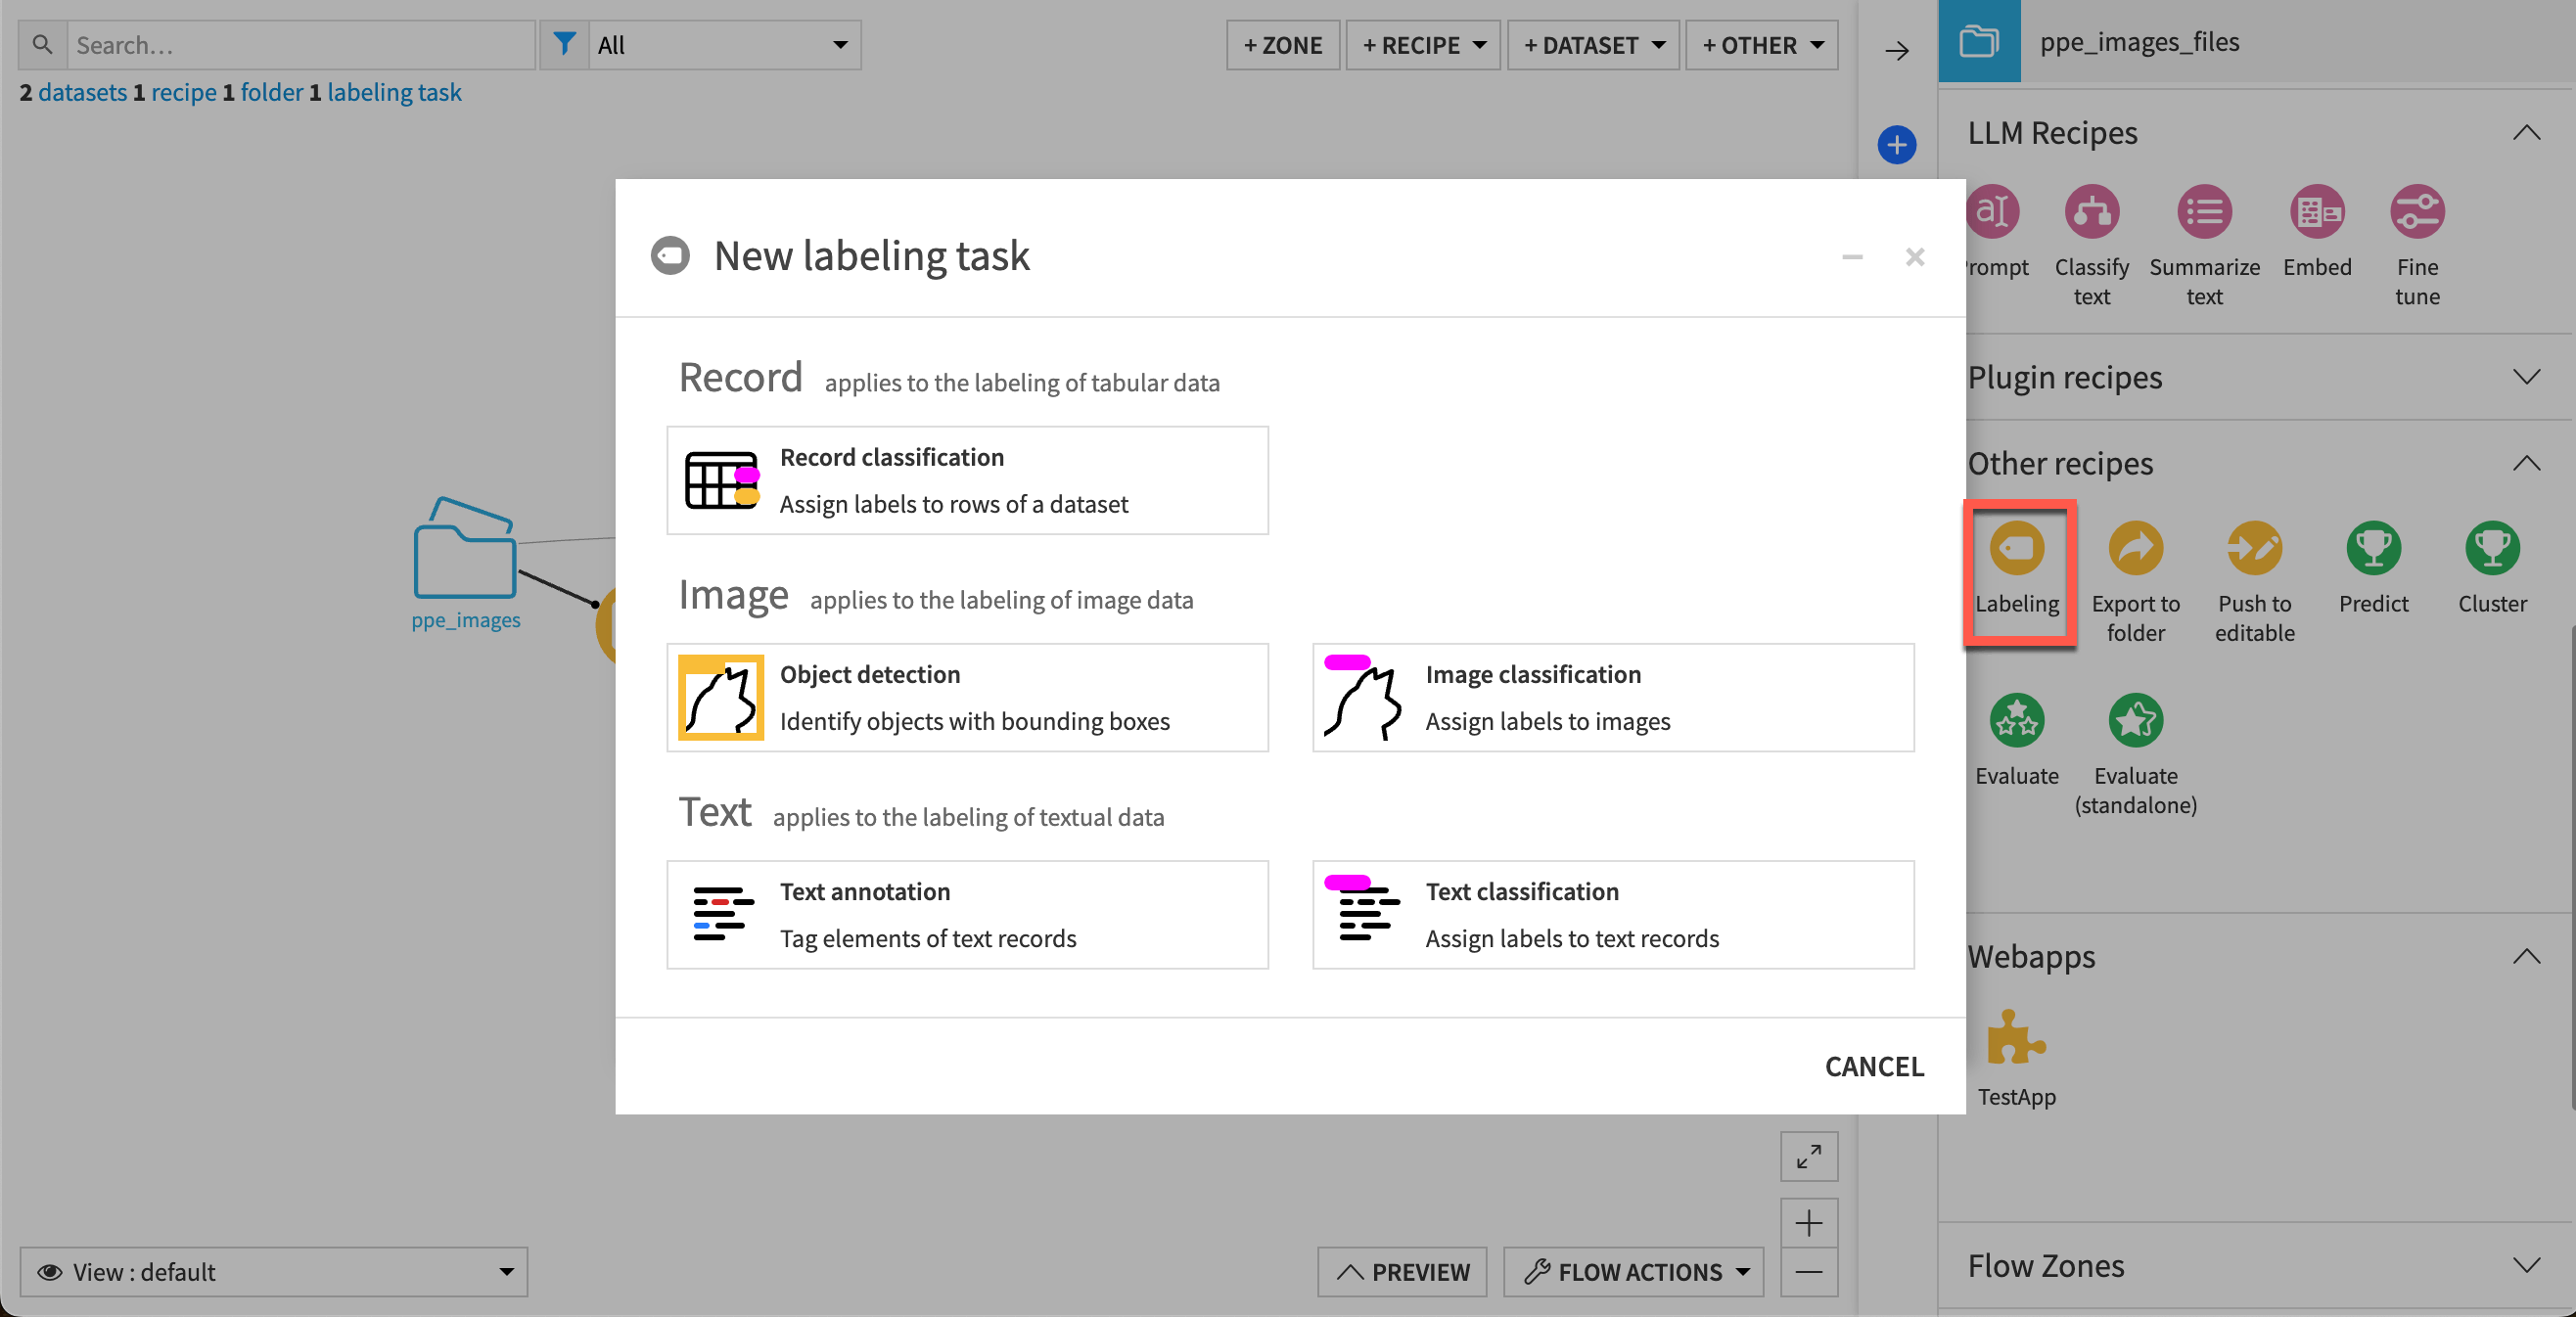Collapse the Other recipes section
The image size is (2576, 1317).
pyautogui.click(x=2528, y=462)
